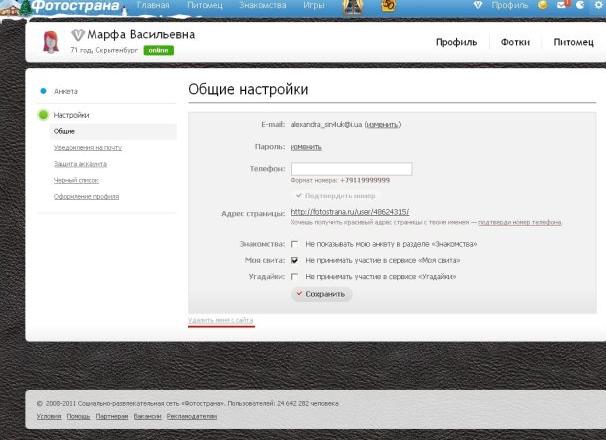
Task: Click изменить link for the password
Action: pyautogui.click(x=306, y=147)
